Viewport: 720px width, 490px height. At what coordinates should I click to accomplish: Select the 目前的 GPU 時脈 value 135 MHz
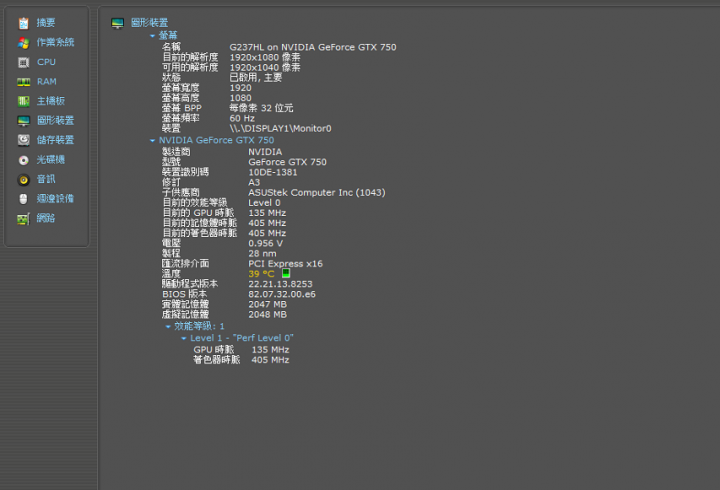point(267,213)
